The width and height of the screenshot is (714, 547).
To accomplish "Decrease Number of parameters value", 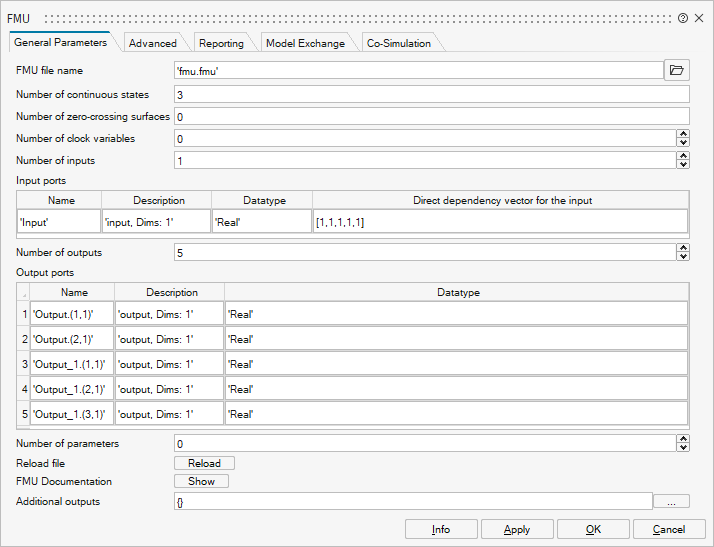I will [x=683, y=448].
